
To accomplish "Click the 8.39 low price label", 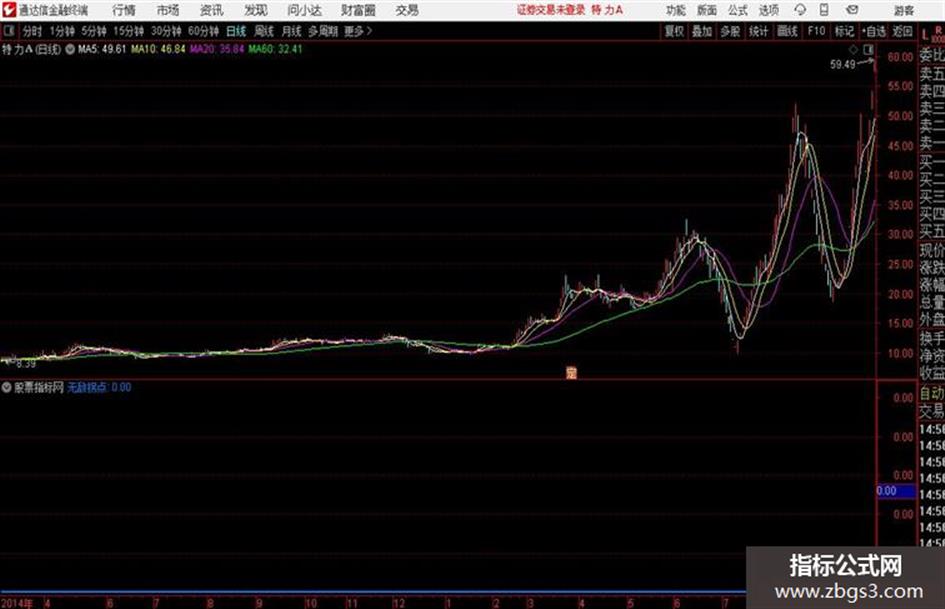I will (x=26, y=364).
